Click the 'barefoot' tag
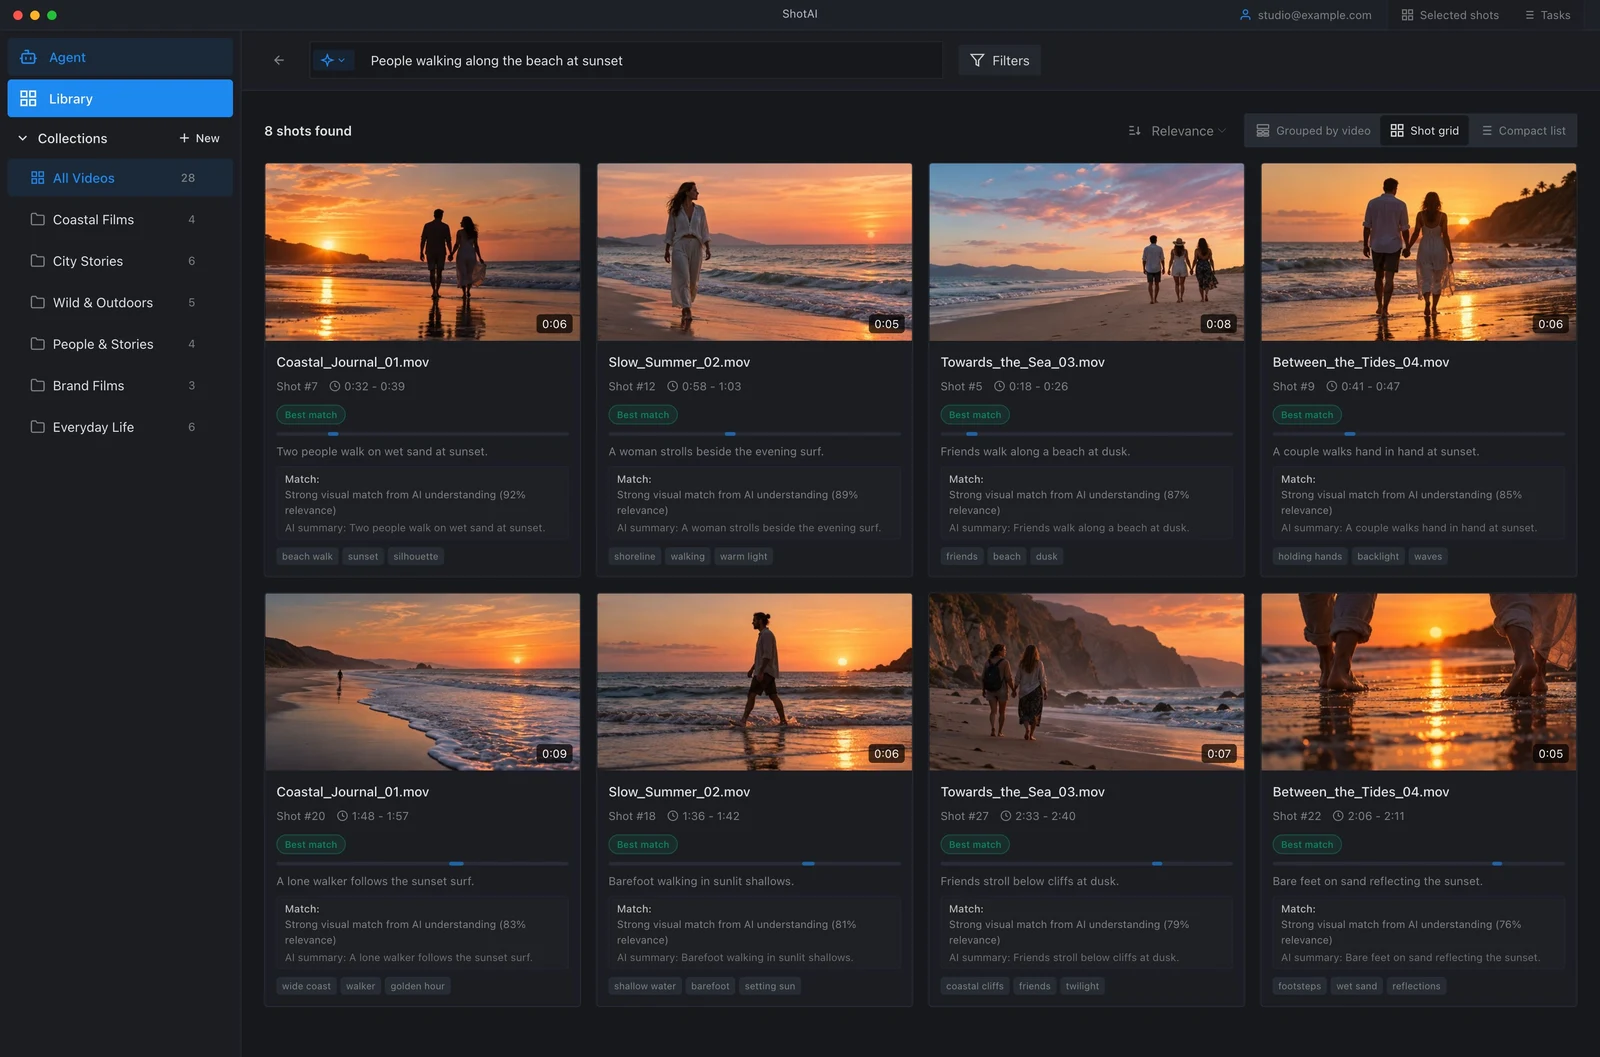The width and height of the screenshot is (1600, 1057). click(x=710, y=986)
